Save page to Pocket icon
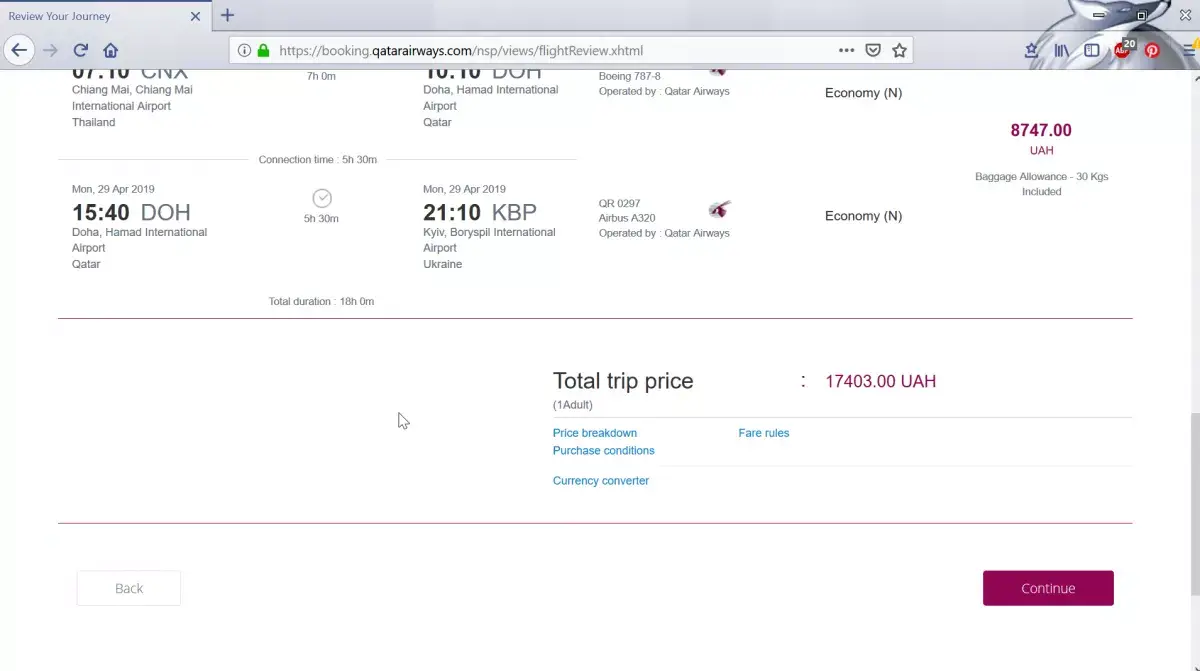 click(x=872, y=50)
